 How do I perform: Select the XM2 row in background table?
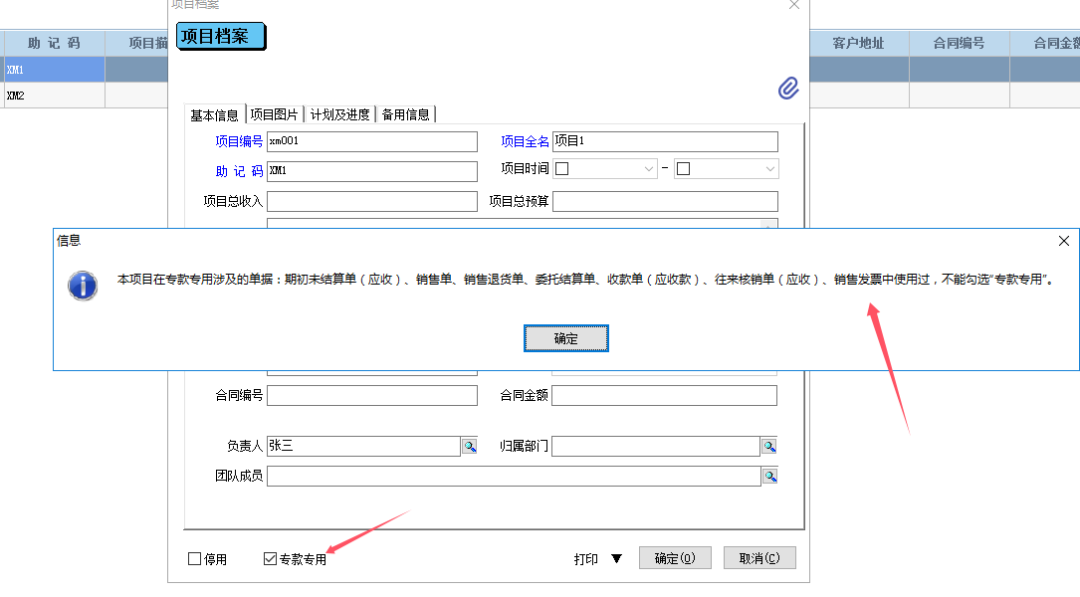pos(54,95)
